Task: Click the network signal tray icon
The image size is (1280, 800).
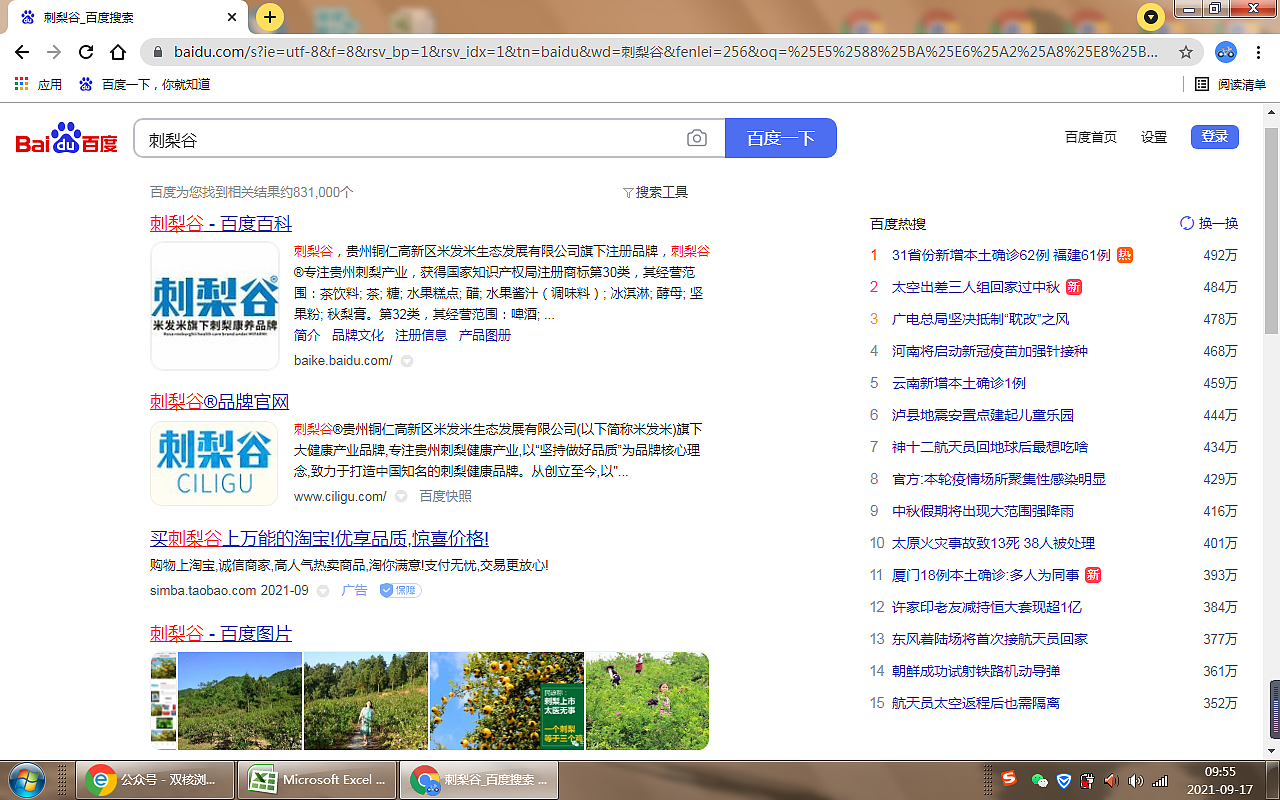Action: [x=1160, y=780]
